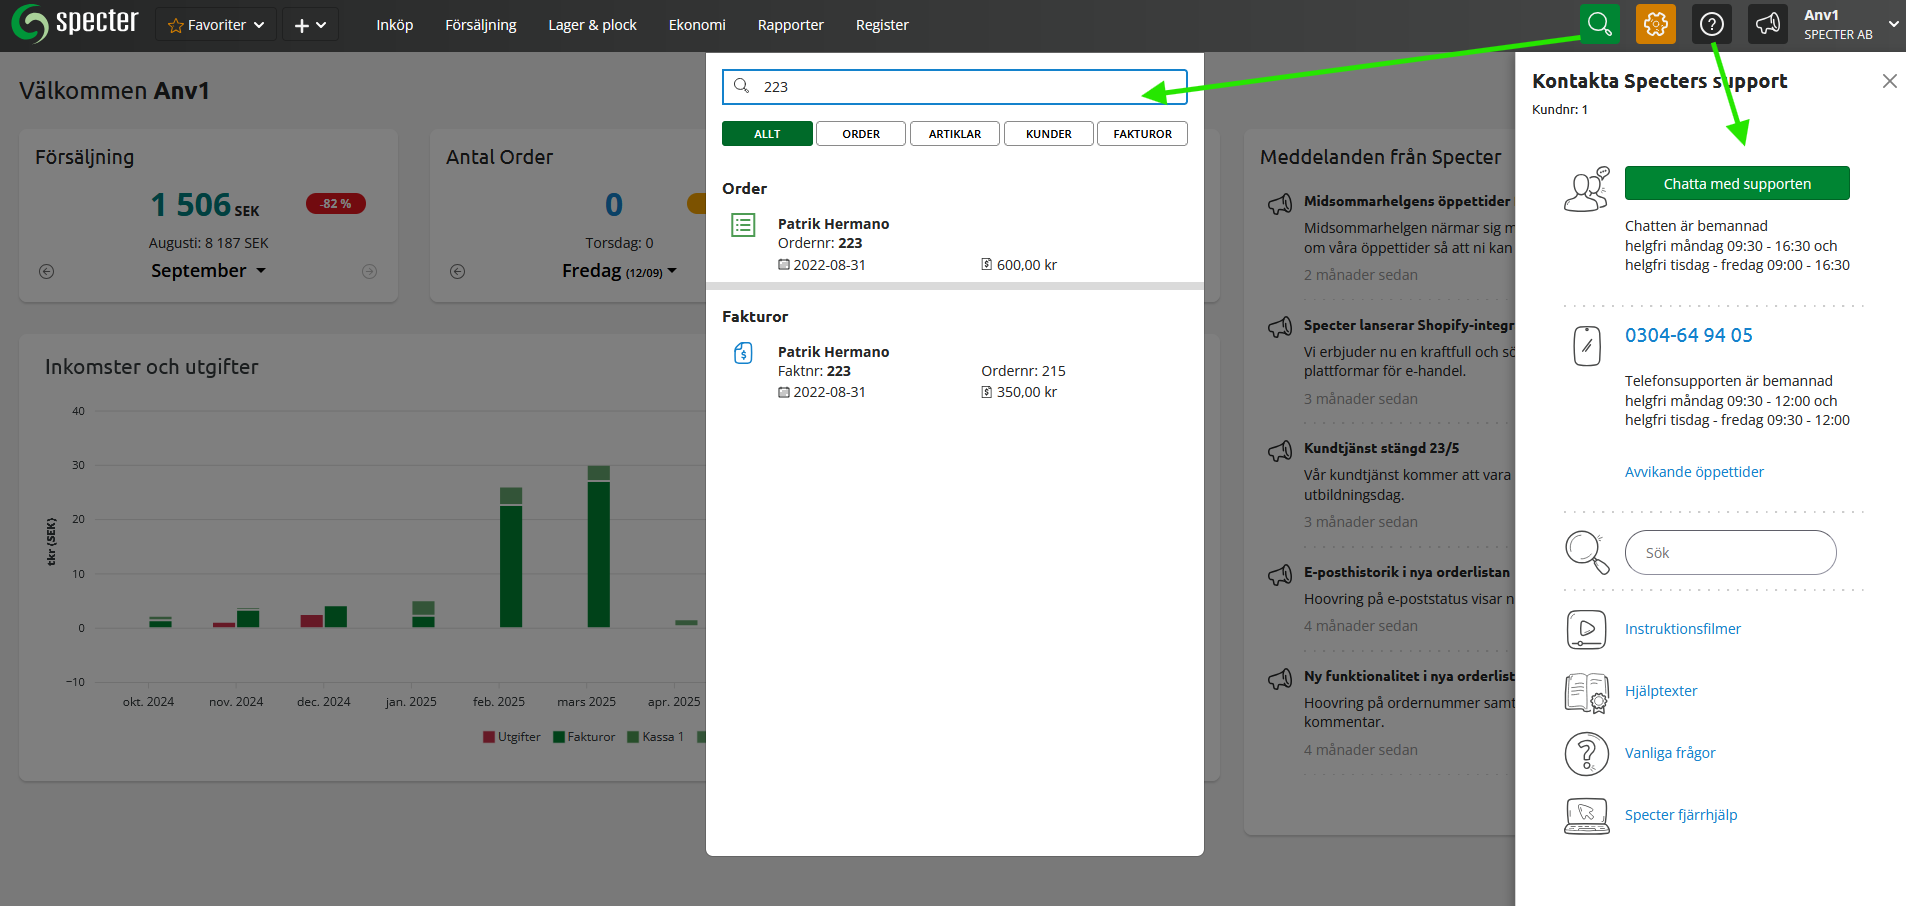
Task: Click Chatta med supporten button
Action: [1736, 184]
